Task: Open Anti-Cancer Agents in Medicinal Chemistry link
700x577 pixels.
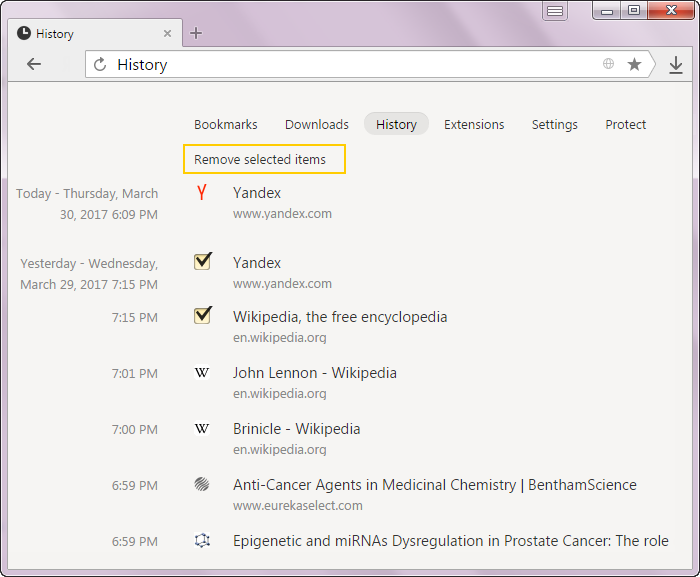Action: pyautogui.click(x=435, y=485)
